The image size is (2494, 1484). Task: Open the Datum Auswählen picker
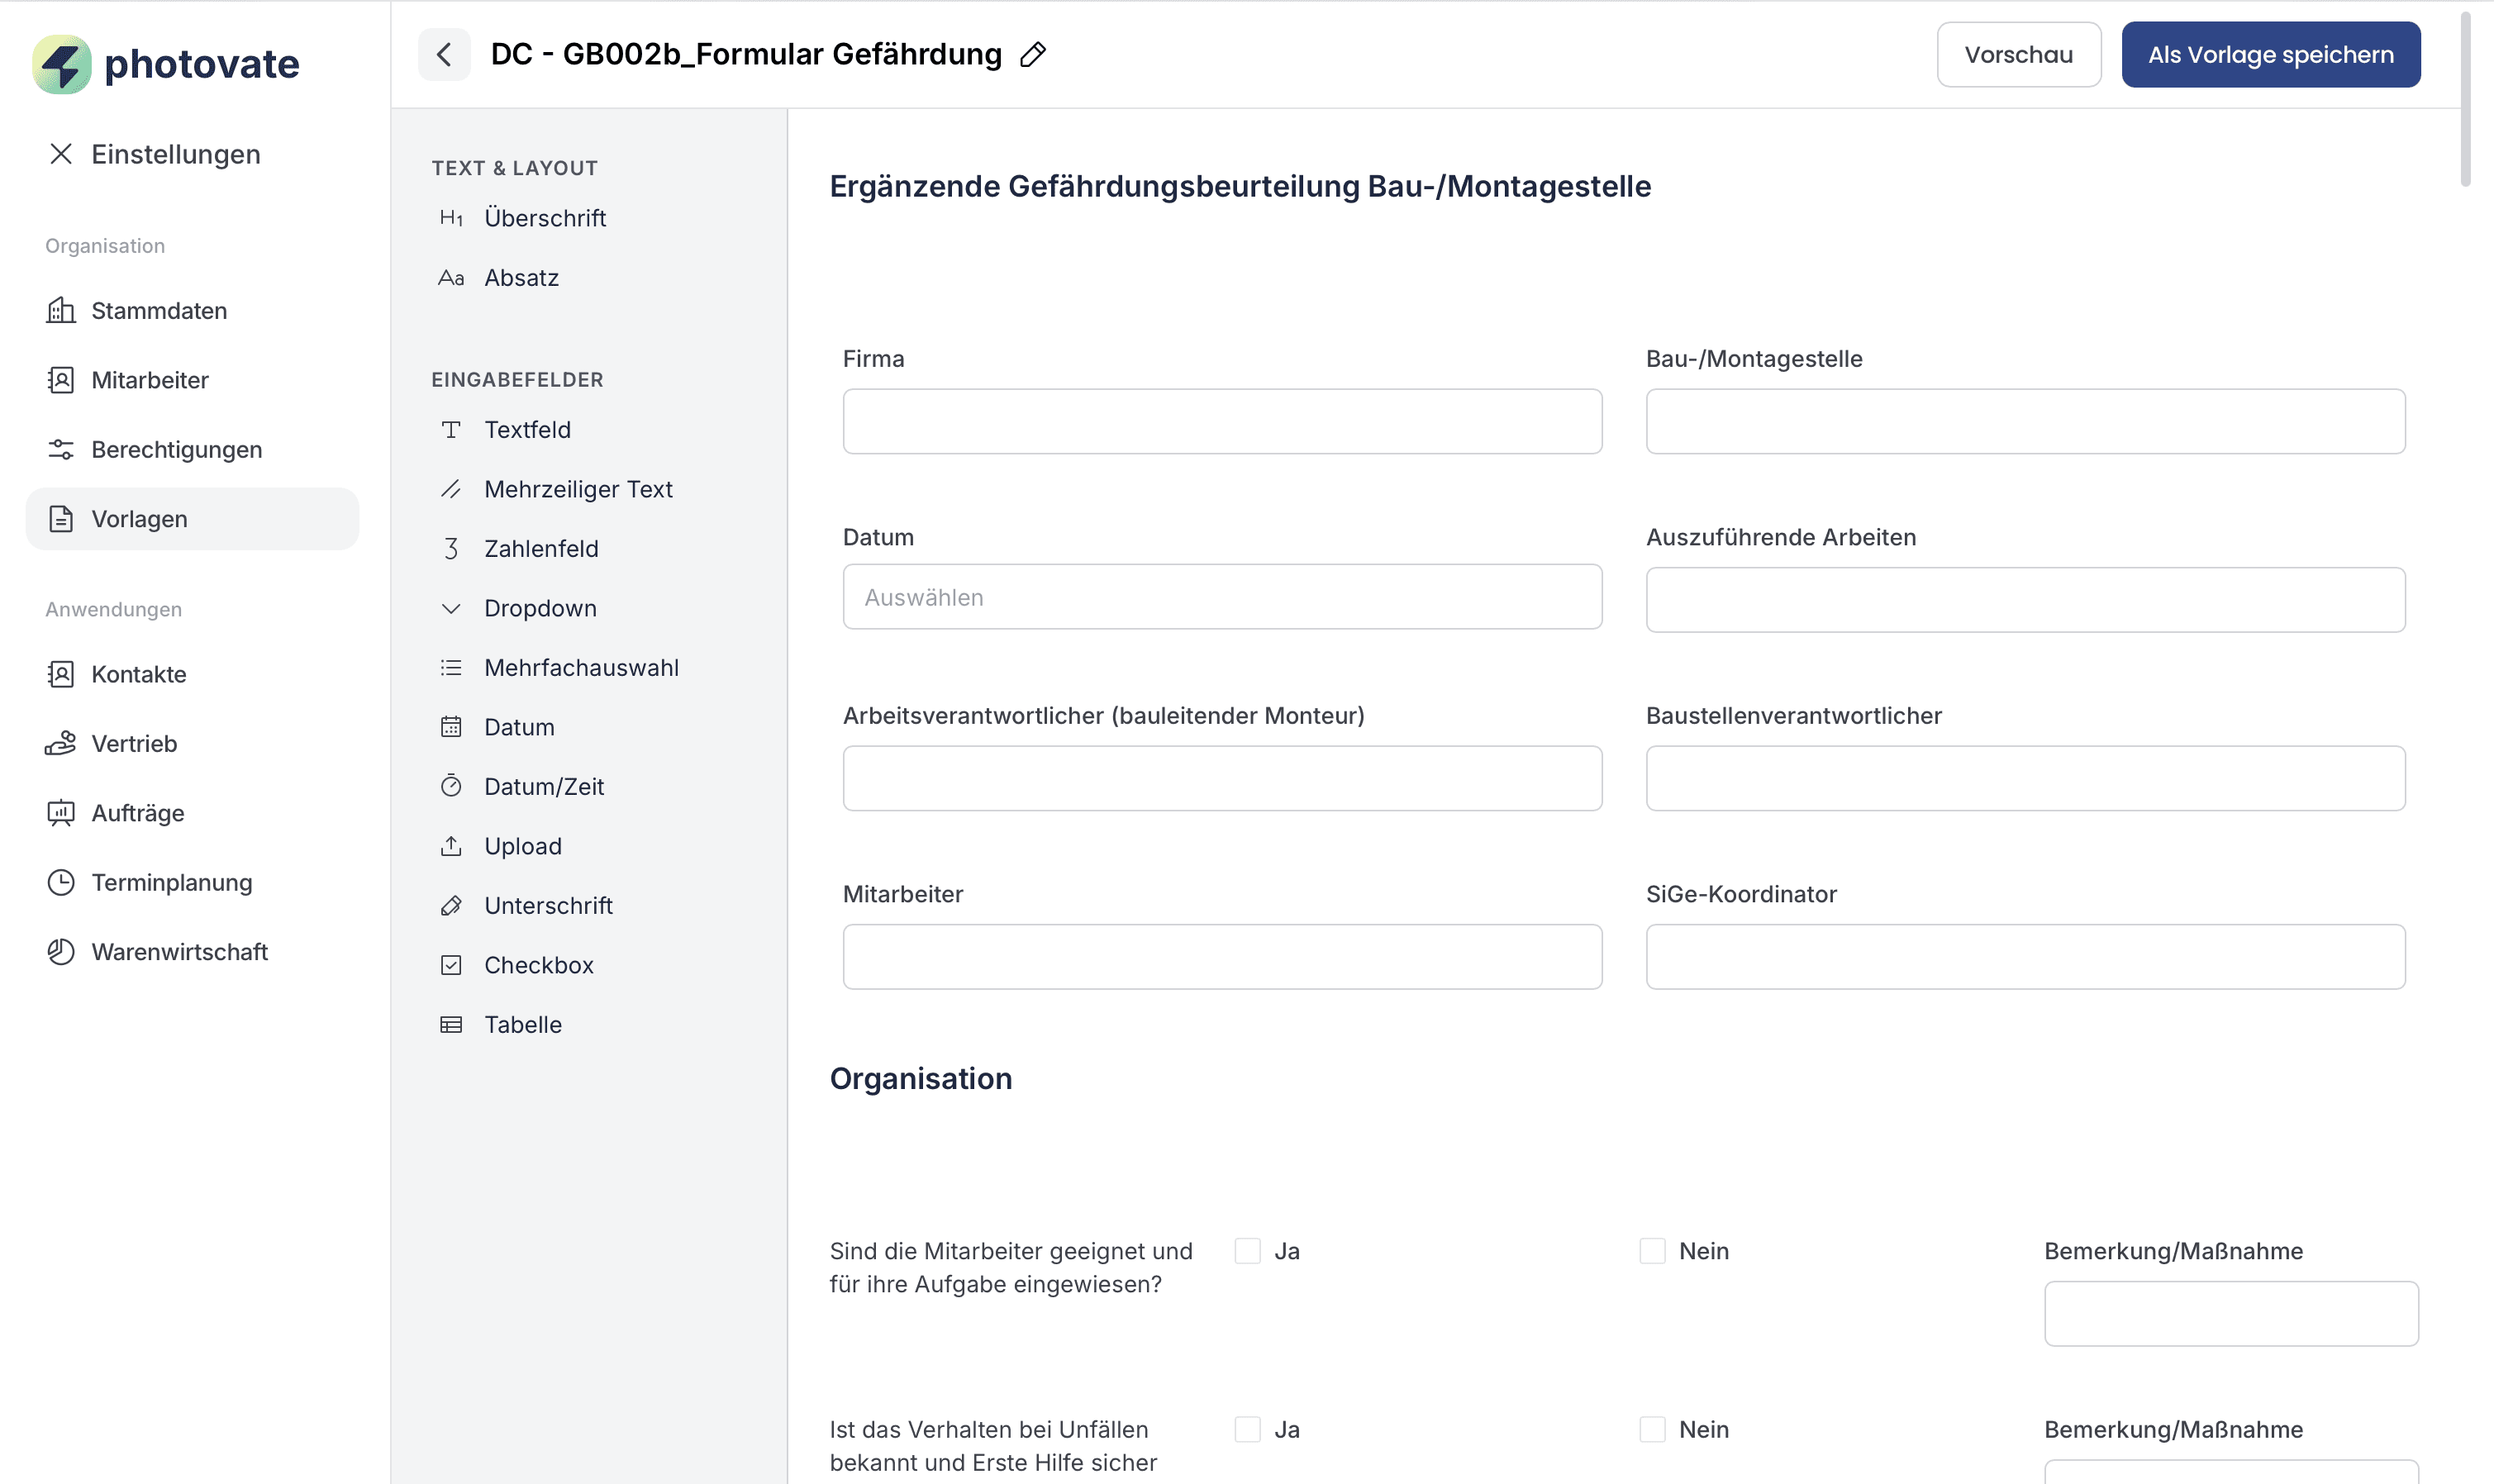coord(1221,597)
